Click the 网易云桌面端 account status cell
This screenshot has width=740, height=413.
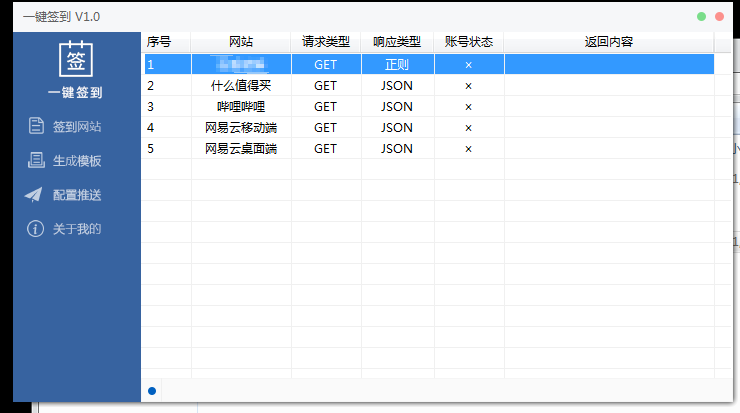pyautogui.click(x=469, y=149)
